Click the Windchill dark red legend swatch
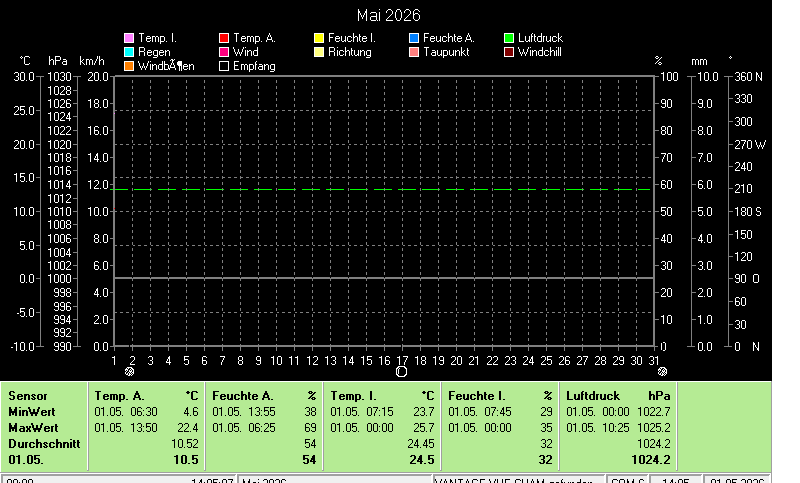This screenshot has height=483, width=800. point(509,52)
